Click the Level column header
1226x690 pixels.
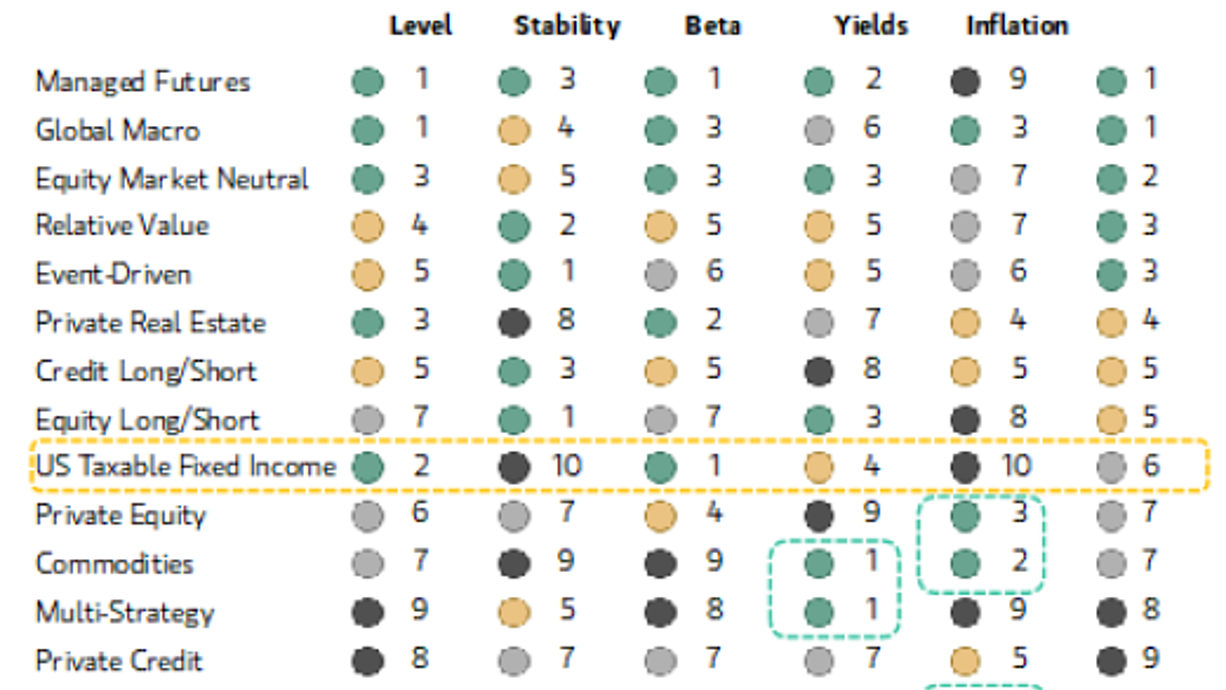420,25
